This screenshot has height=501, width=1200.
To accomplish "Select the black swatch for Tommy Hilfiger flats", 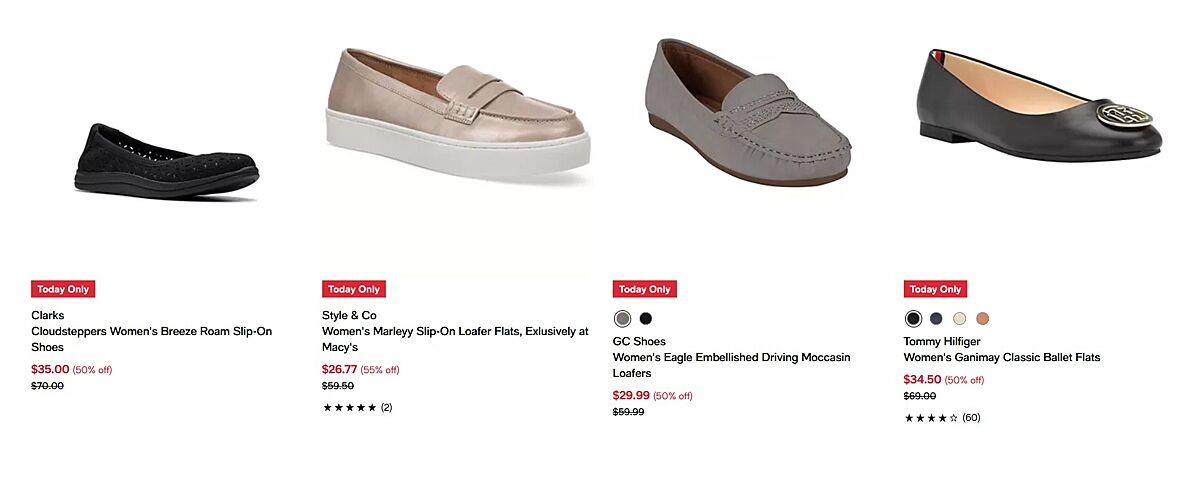I will point(913,319).
